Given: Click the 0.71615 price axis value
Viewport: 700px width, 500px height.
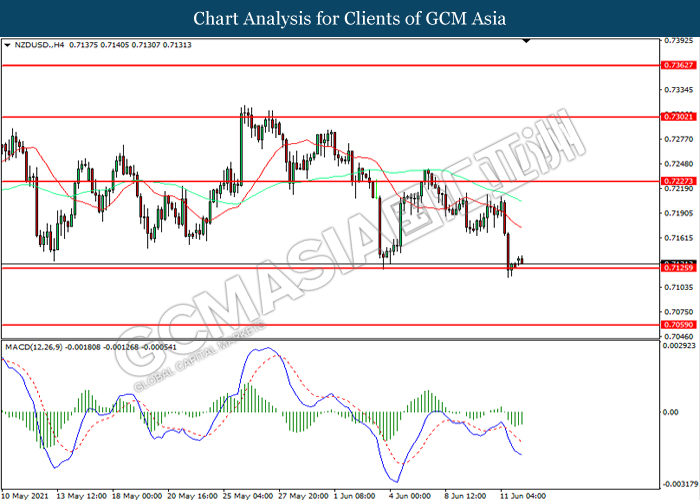Looking at the screenshot, I should pos(679,238).
